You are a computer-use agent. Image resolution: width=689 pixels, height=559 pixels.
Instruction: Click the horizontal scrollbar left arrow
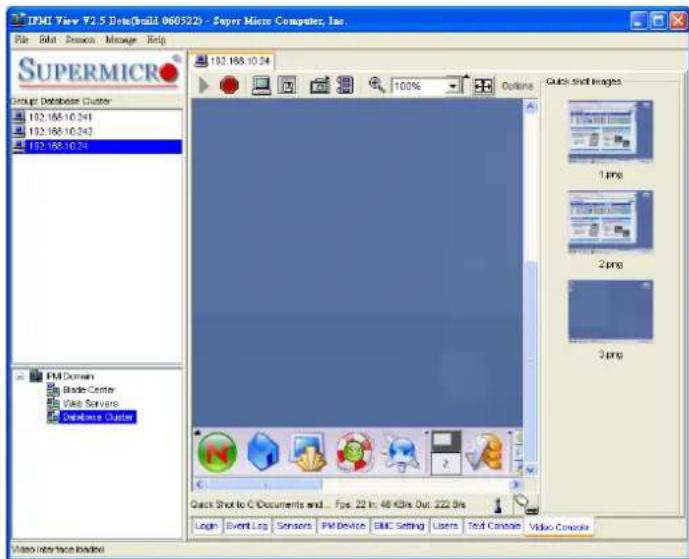tap(199, 484)
